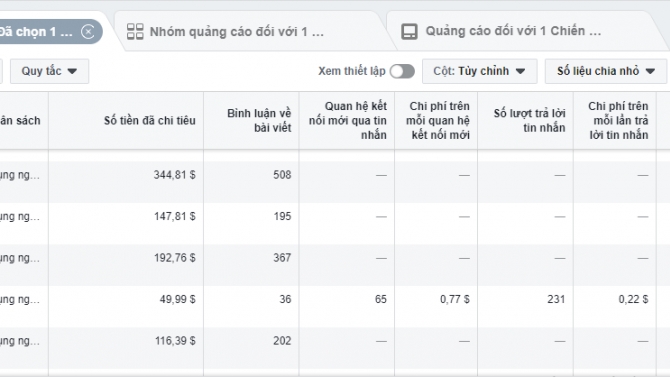Select the amount '147,81 $'
This screenshot has height=377, width=670.
coord(174,216)
